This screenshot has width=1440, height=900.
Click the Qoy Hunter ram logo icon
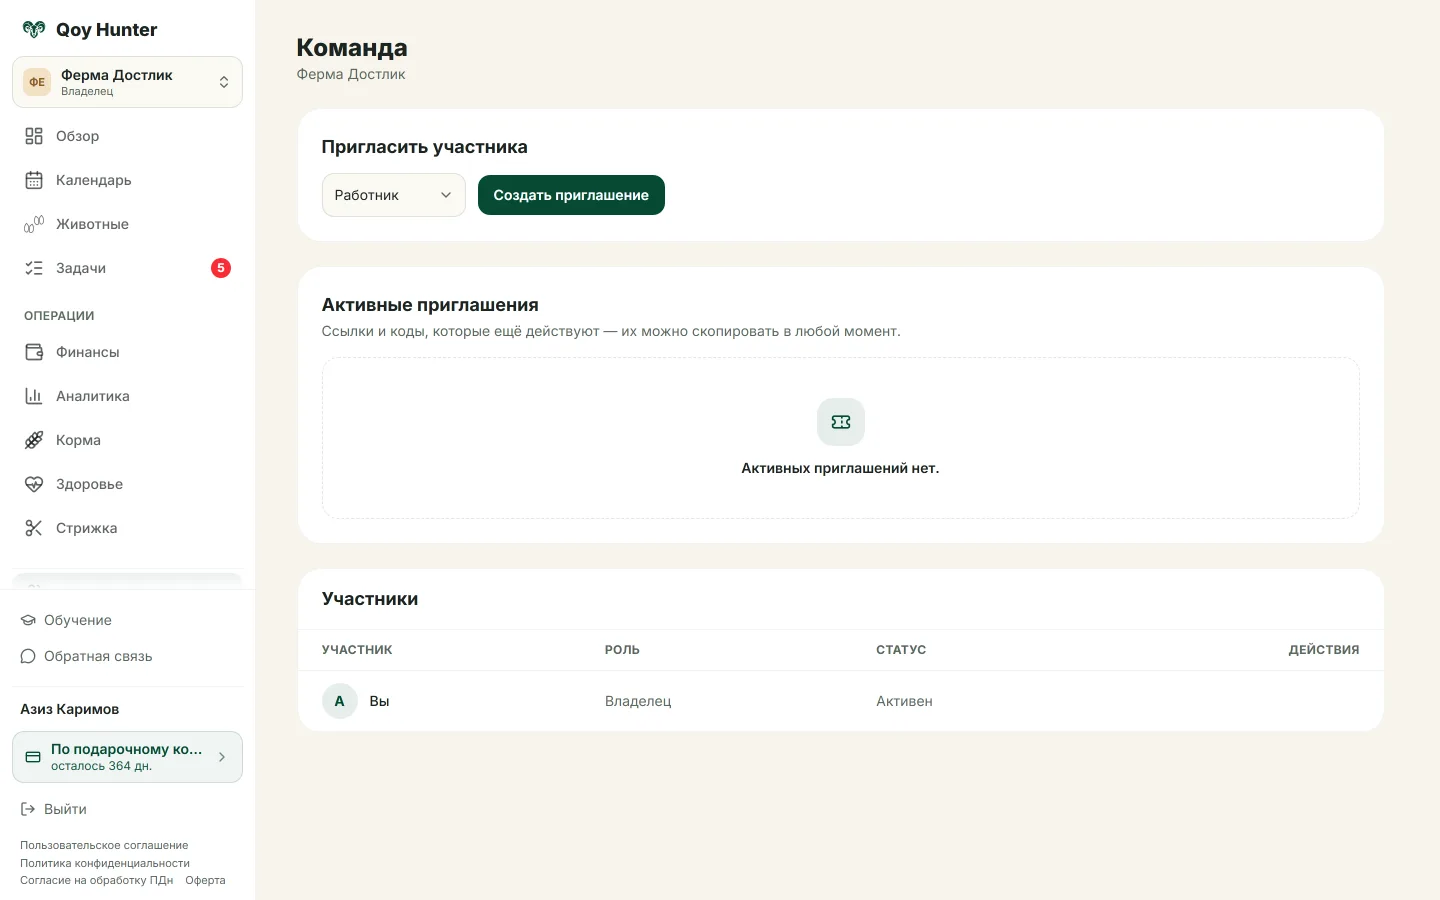[x=34, y=29]
